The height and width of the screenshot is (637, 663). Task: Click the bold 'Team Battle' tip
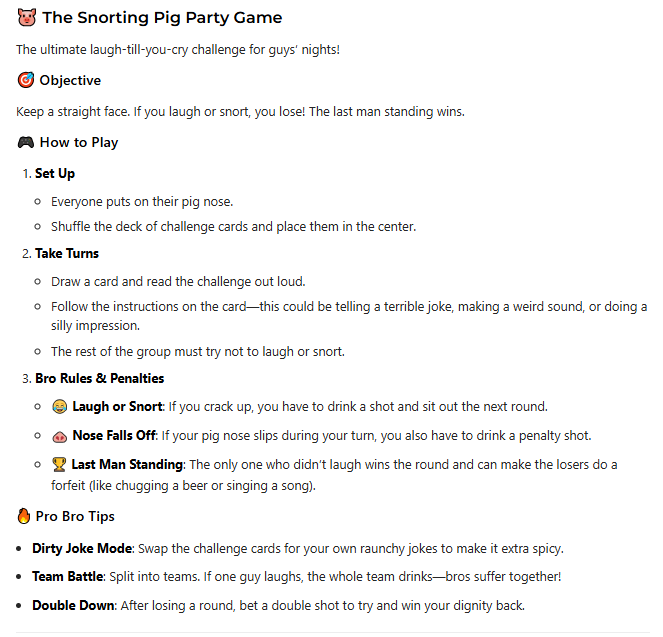(x=68, y=577)
